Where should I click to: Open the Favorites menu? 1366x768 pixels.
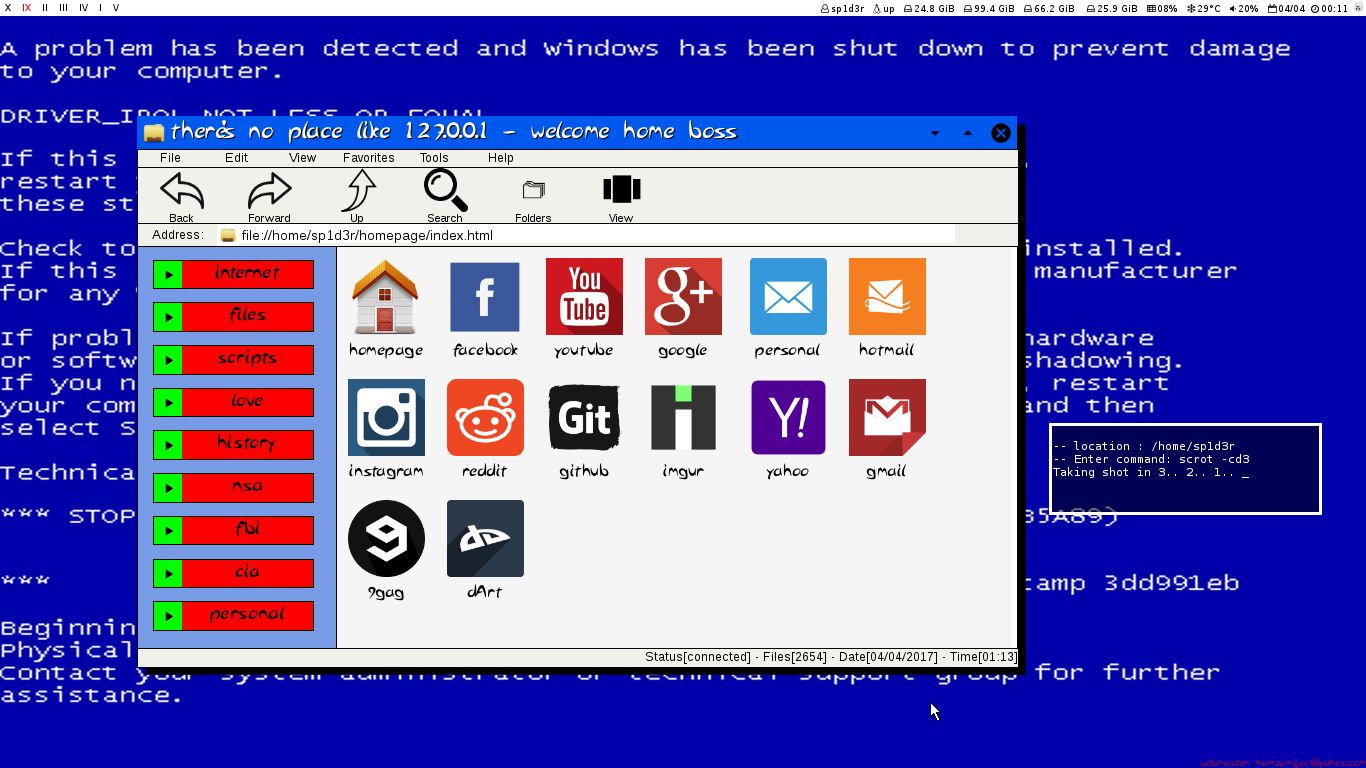(x=368, y=157)
